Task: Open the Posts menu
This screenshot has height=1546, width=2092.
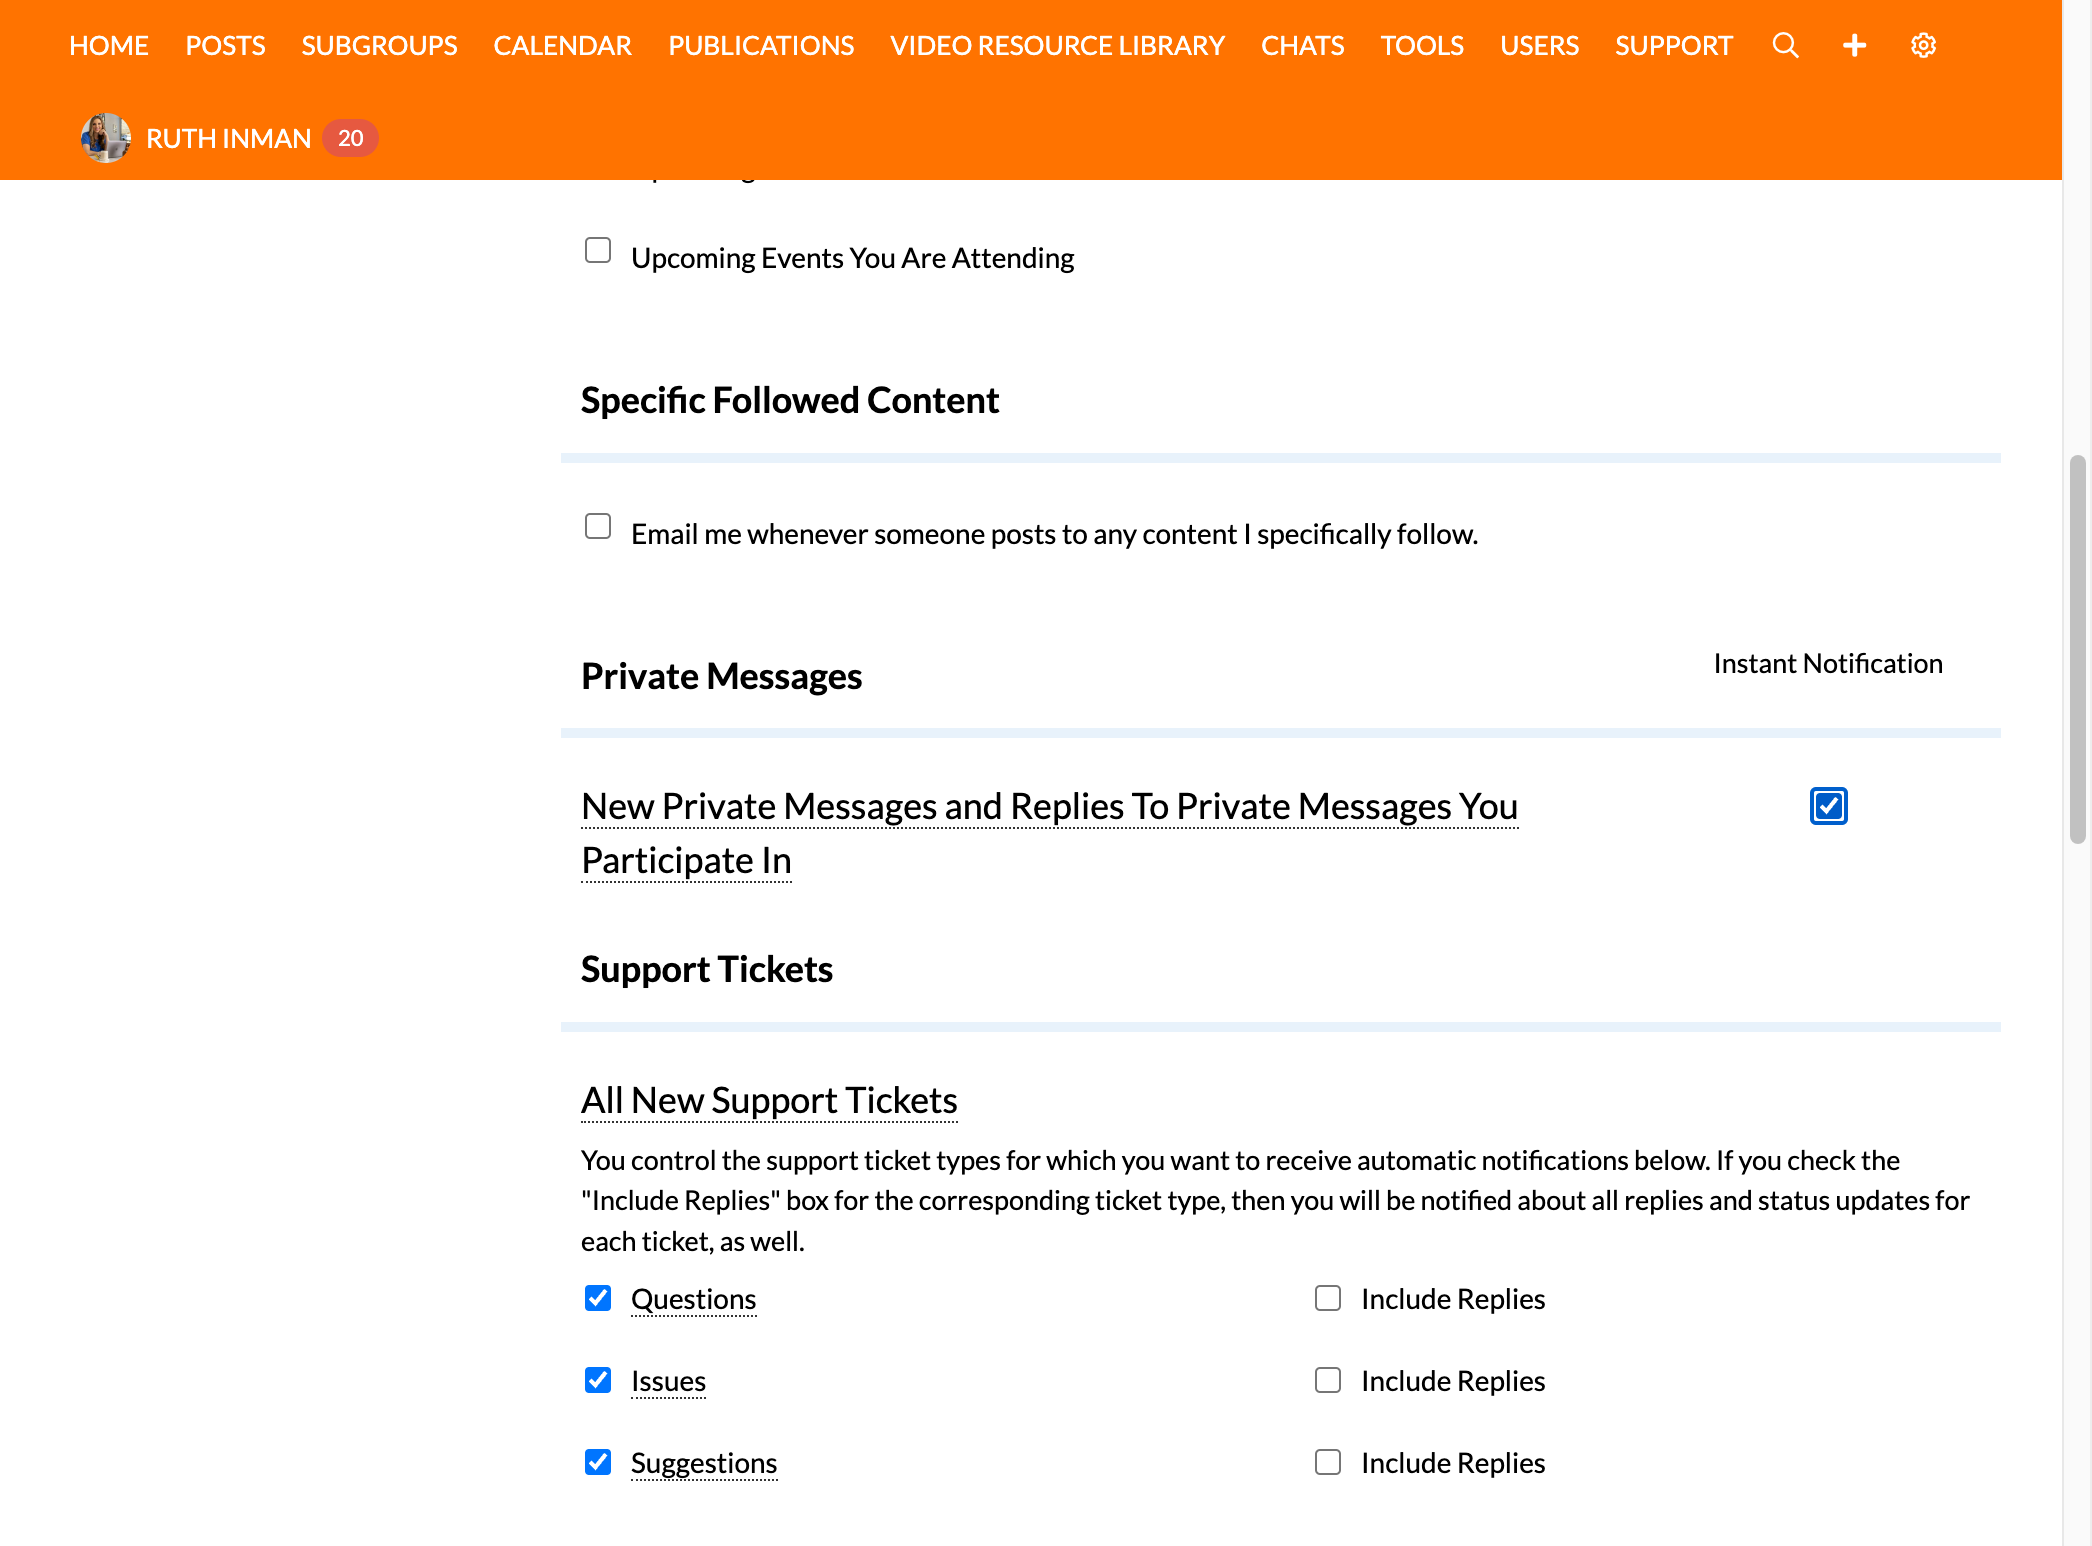Action: click(225, 45)
